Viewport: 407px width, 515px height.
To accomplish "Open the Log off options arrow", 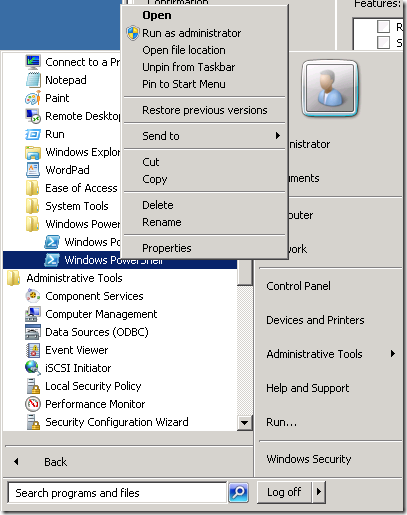I will pyautogui.click(x=319, y=492).
